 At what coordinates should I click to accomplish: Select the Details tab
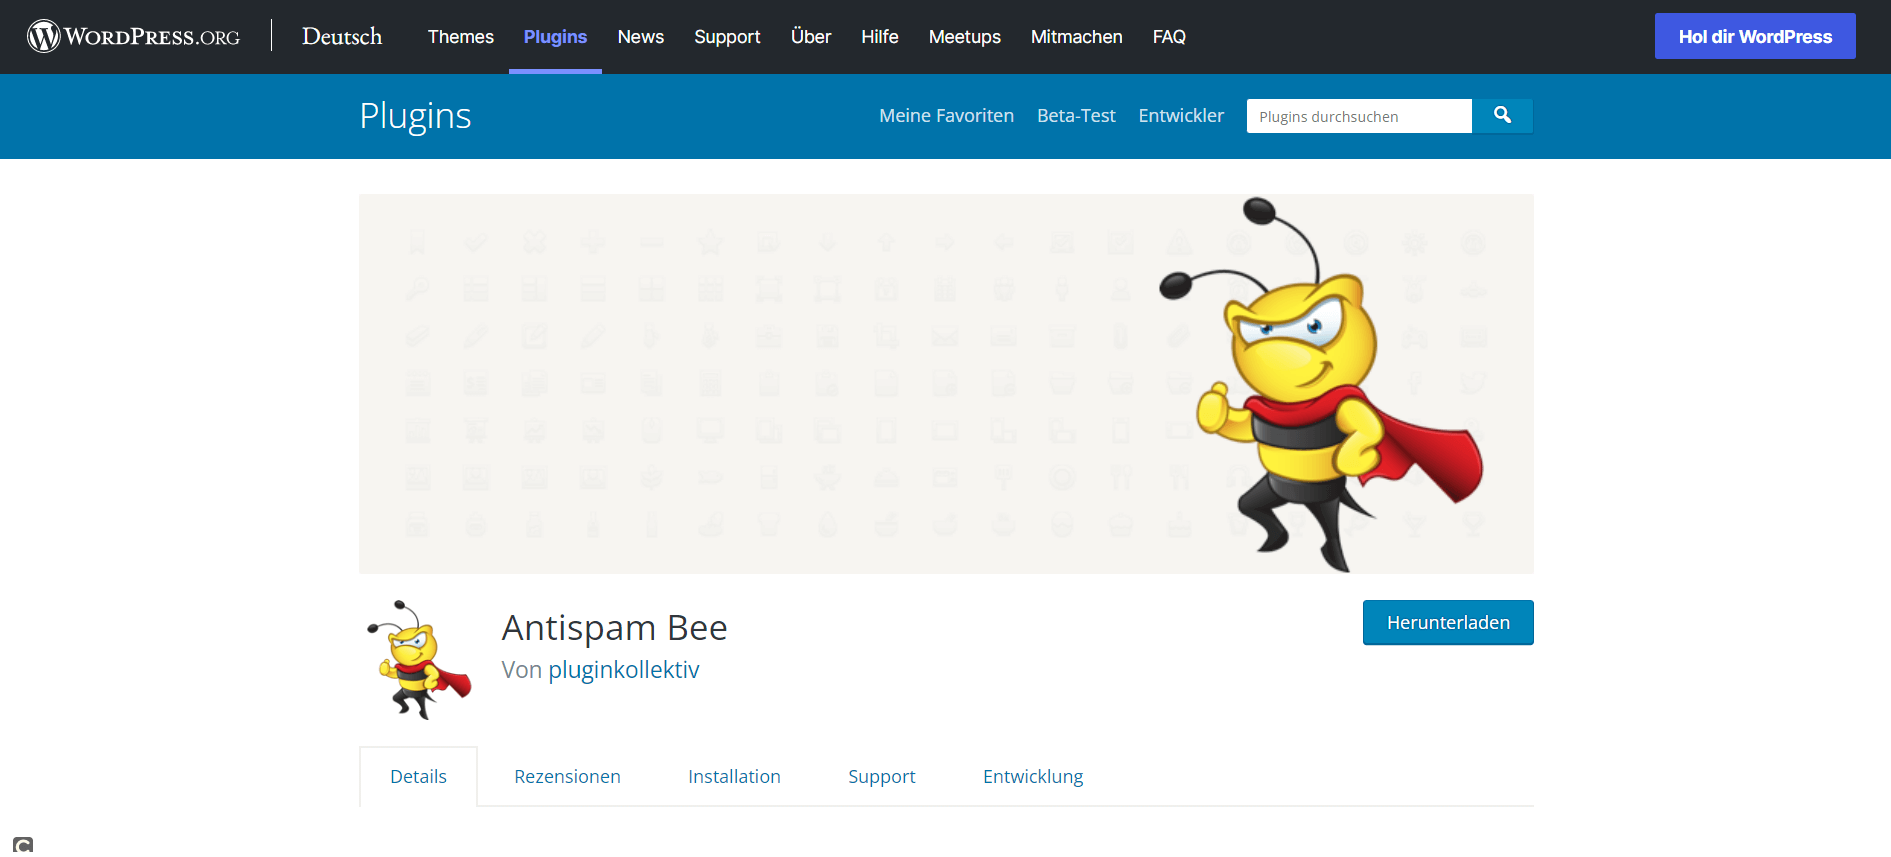(x=418, y=777)
